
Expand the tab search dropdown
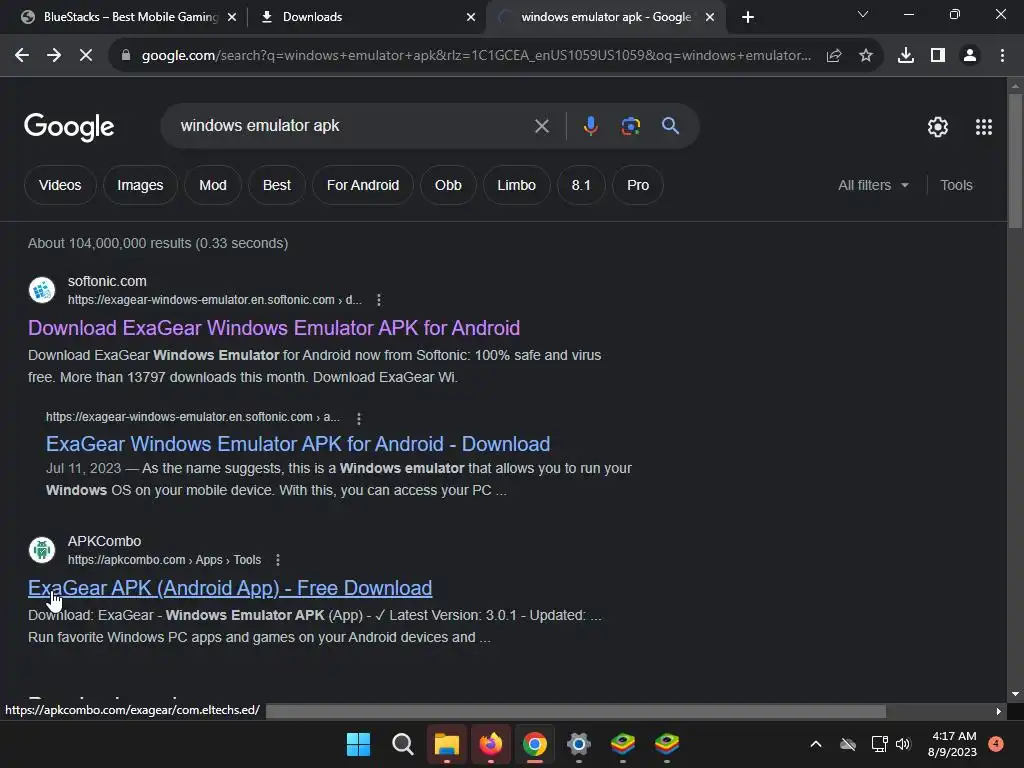863,14
